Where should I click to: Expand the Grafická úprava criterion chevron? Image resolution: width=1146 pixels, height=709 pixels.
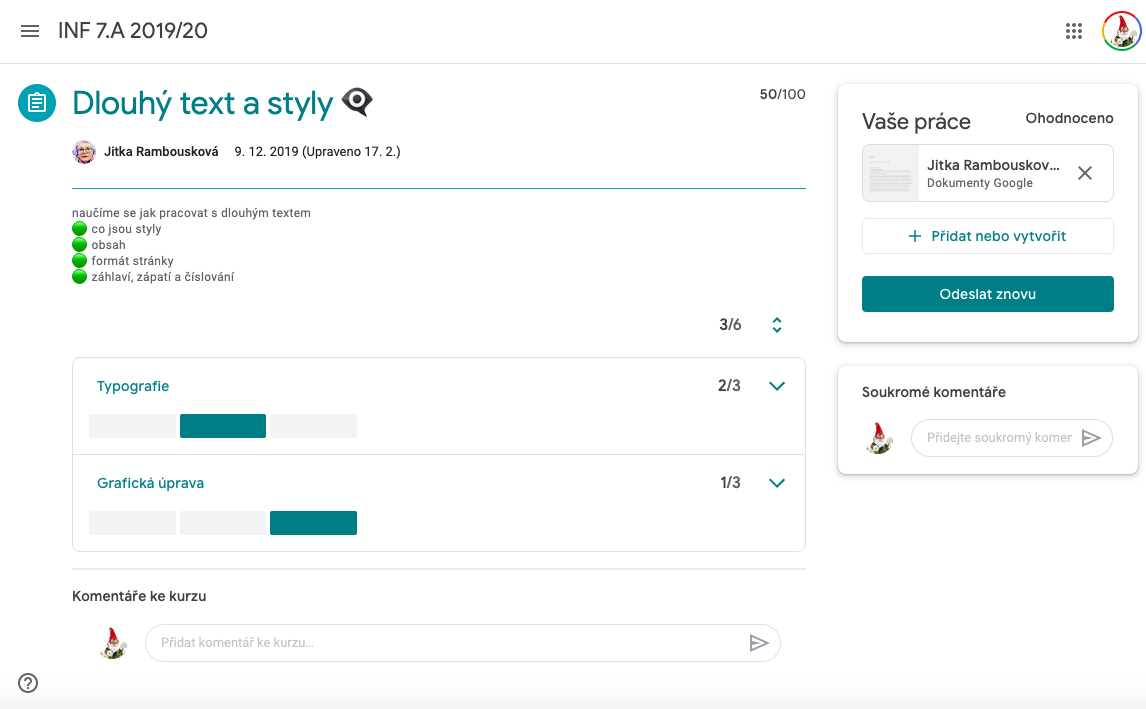777,483
